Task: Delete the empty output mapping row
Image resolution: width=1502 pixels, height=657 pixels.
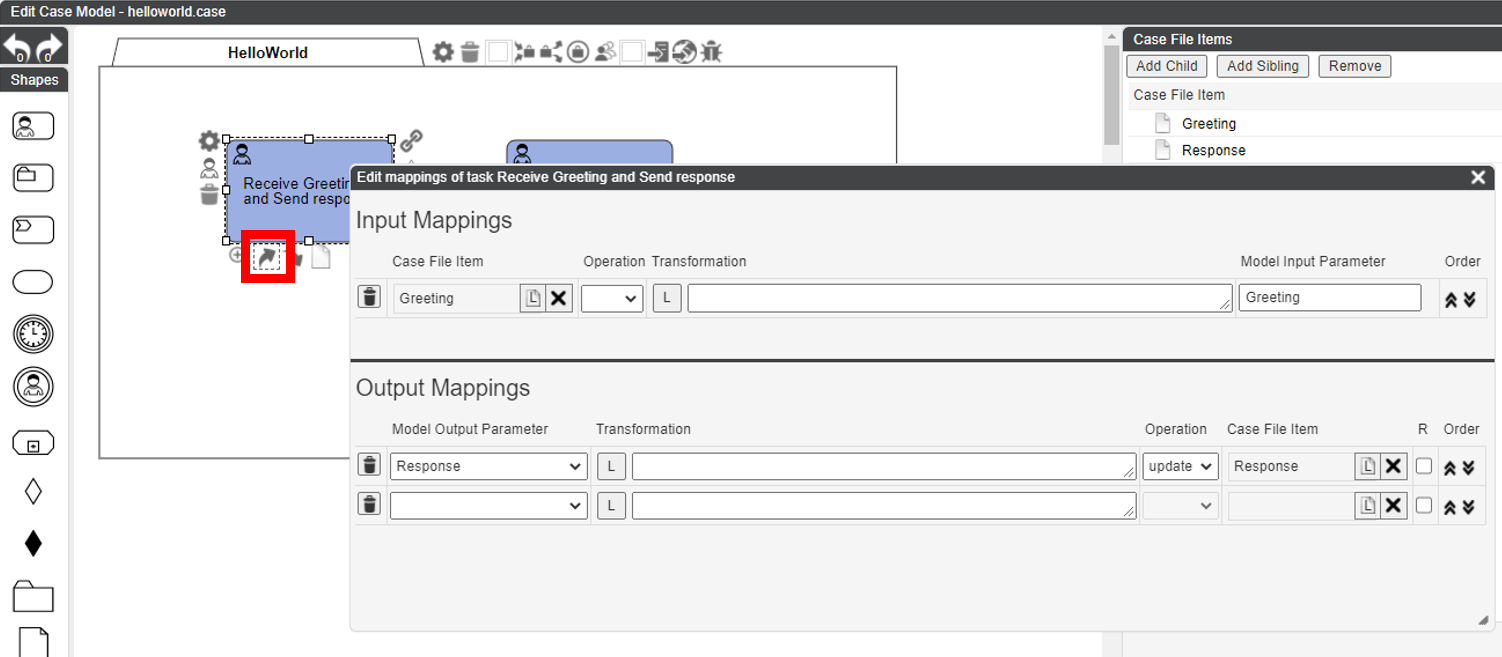Action: pyautogui.click(x=370, y=504)
